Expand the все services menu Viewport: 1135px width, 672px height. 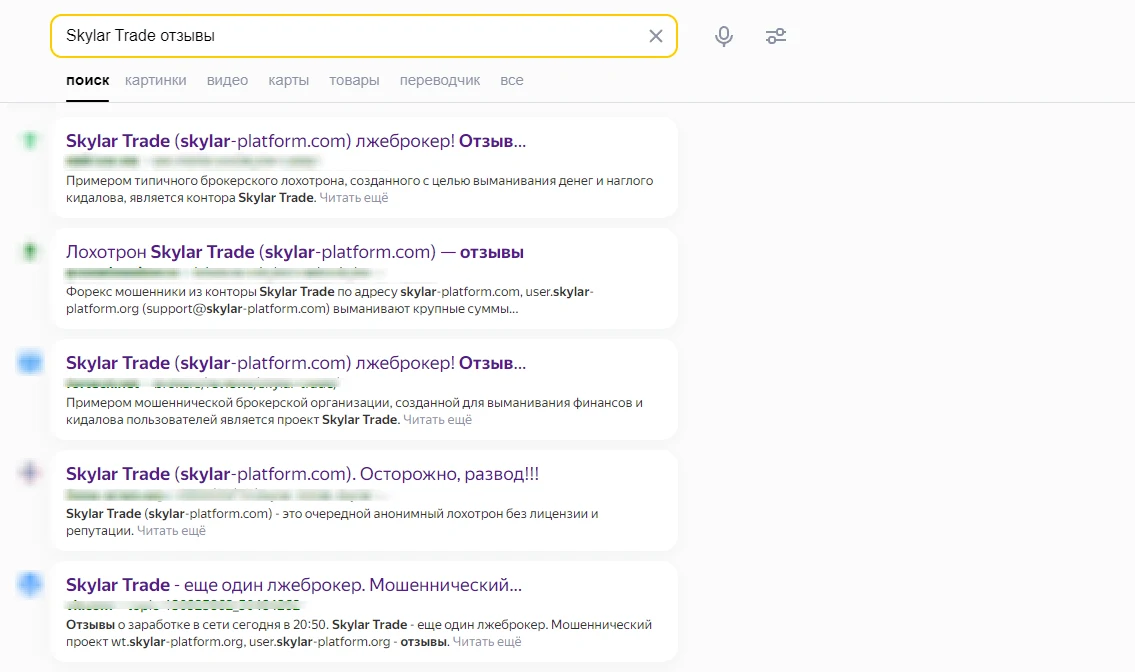[x=512, y=80]
